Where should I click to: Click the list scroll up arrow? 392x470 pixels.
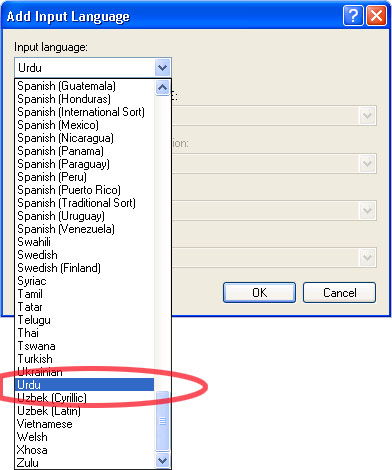click(162, 88)
